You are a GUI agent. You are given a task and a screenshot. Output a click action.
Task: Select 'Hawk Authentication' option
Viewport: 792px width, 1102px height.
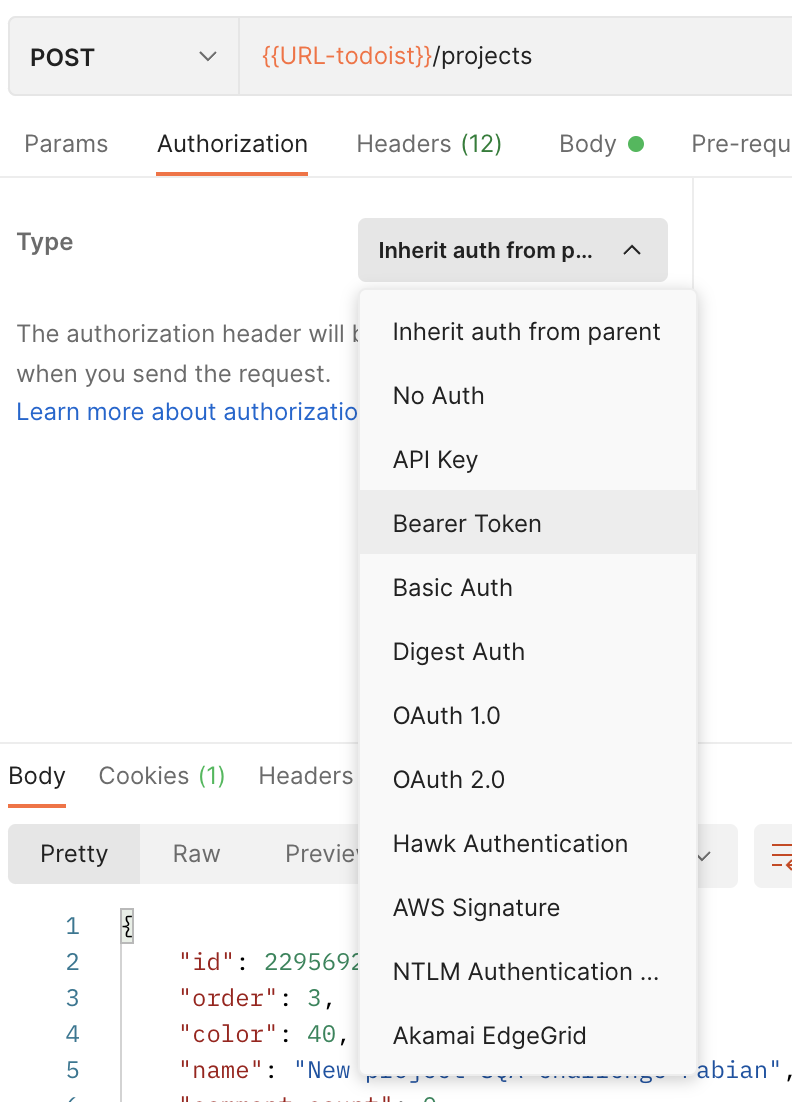coord(510,843)
